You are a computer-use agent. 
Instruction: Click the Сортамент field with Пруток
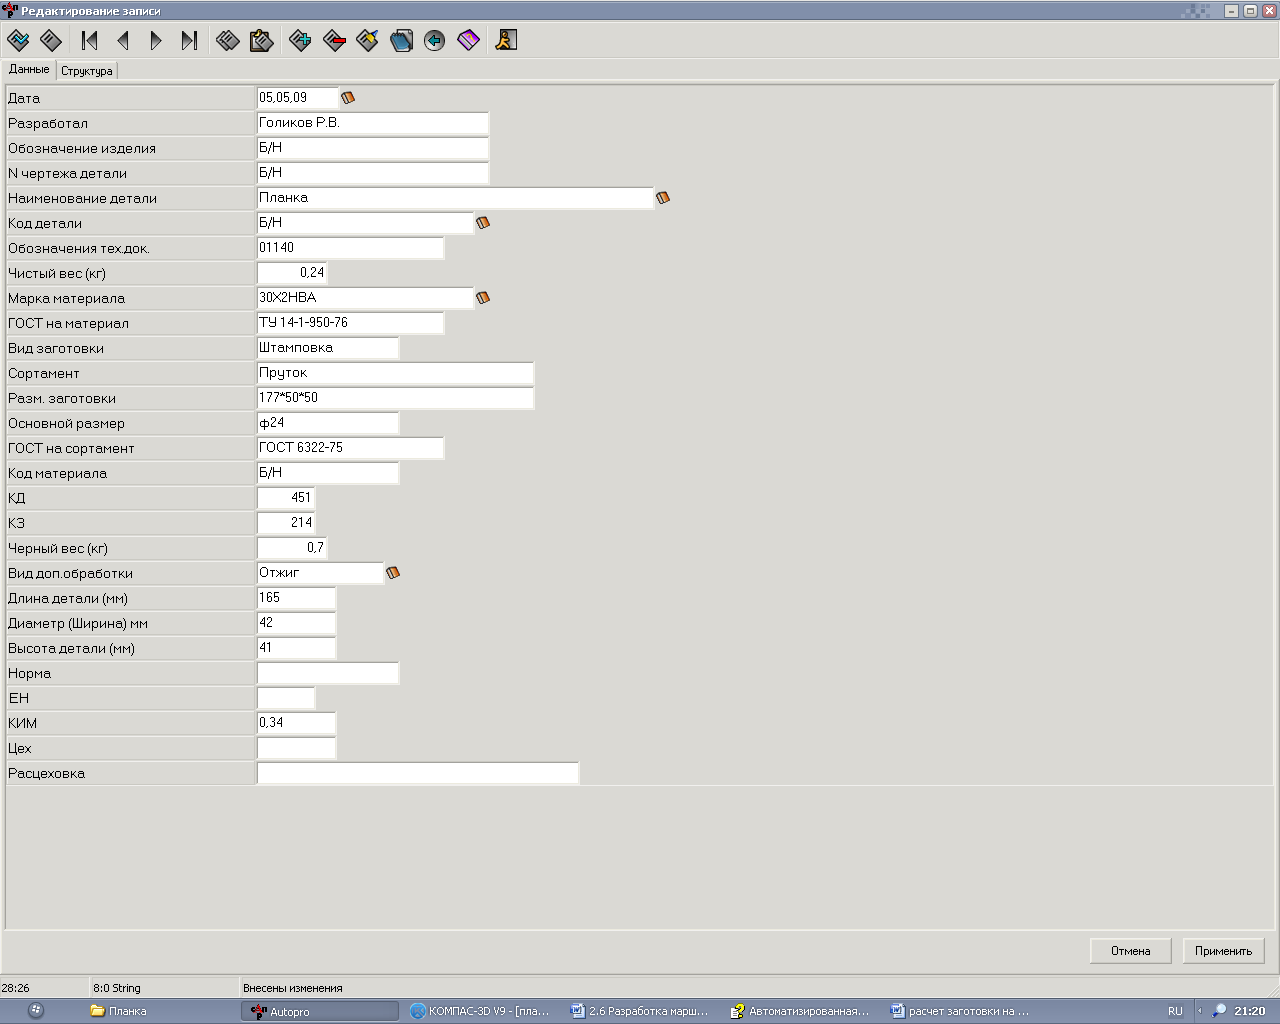(395, 373)
